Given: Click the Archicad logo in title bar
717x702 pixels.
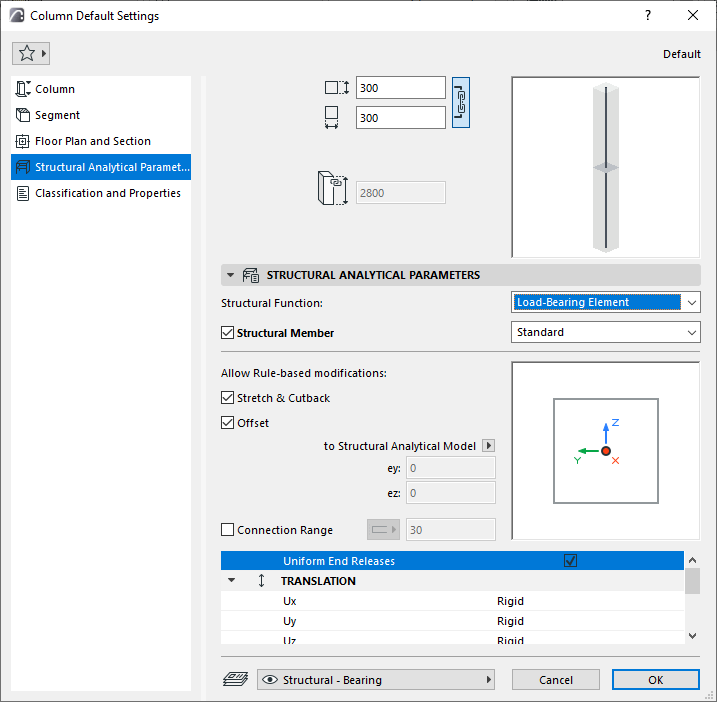Looking at the screenshot, I should (17, 15).
